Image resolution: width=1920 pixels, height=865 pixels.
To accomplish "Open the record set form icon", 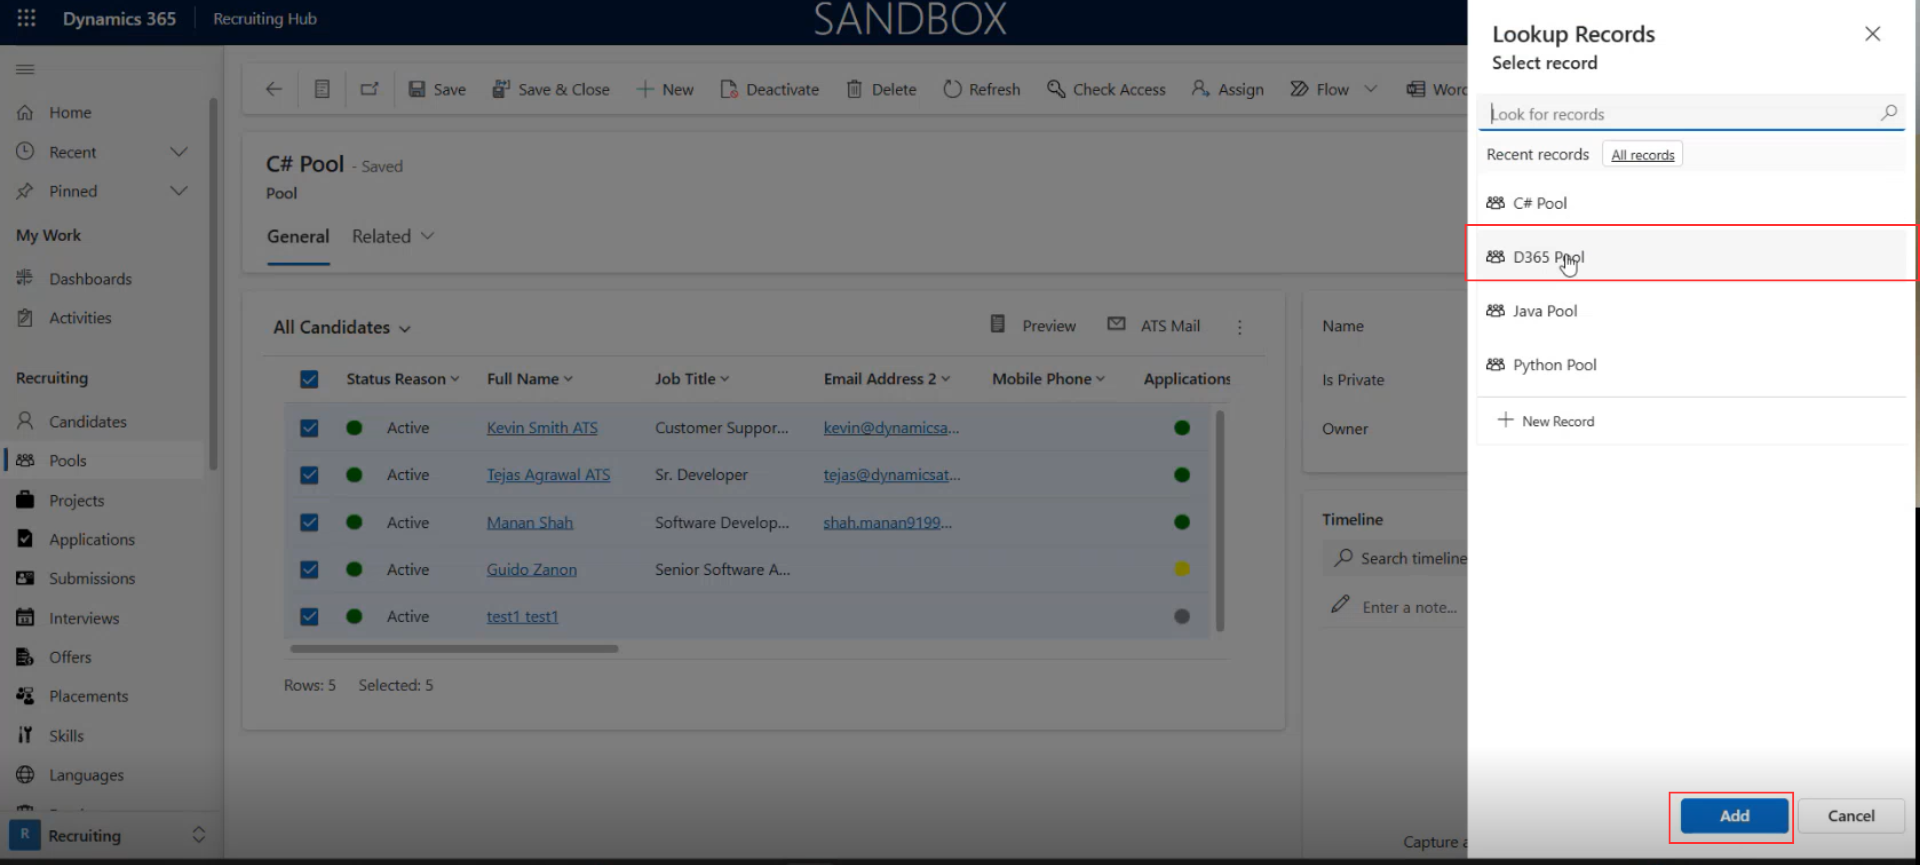I will point(322,89).
